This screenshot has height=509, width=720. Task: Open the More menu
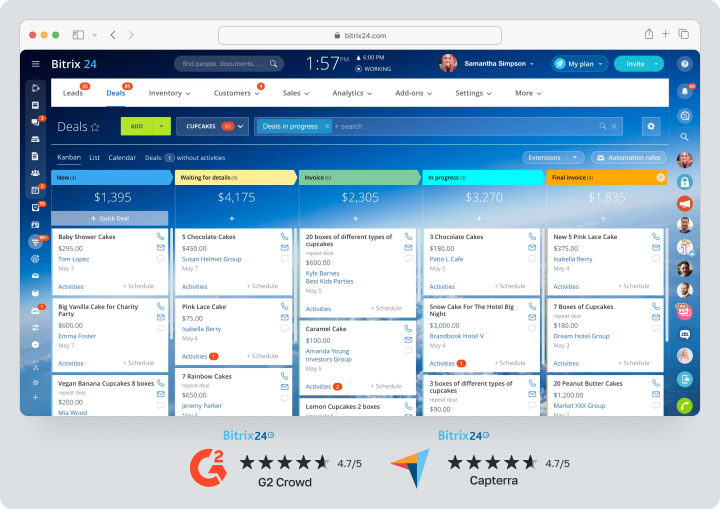point(528,93)
